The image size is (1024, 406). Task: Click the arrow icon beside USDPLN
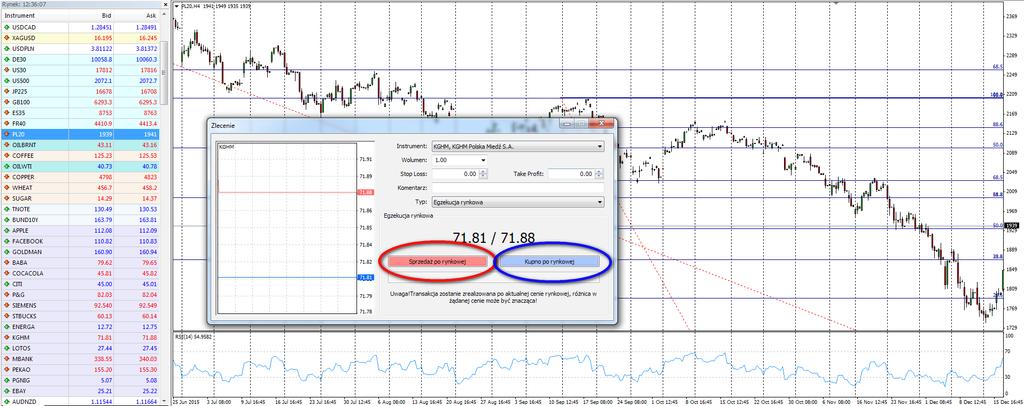(7, 49)
